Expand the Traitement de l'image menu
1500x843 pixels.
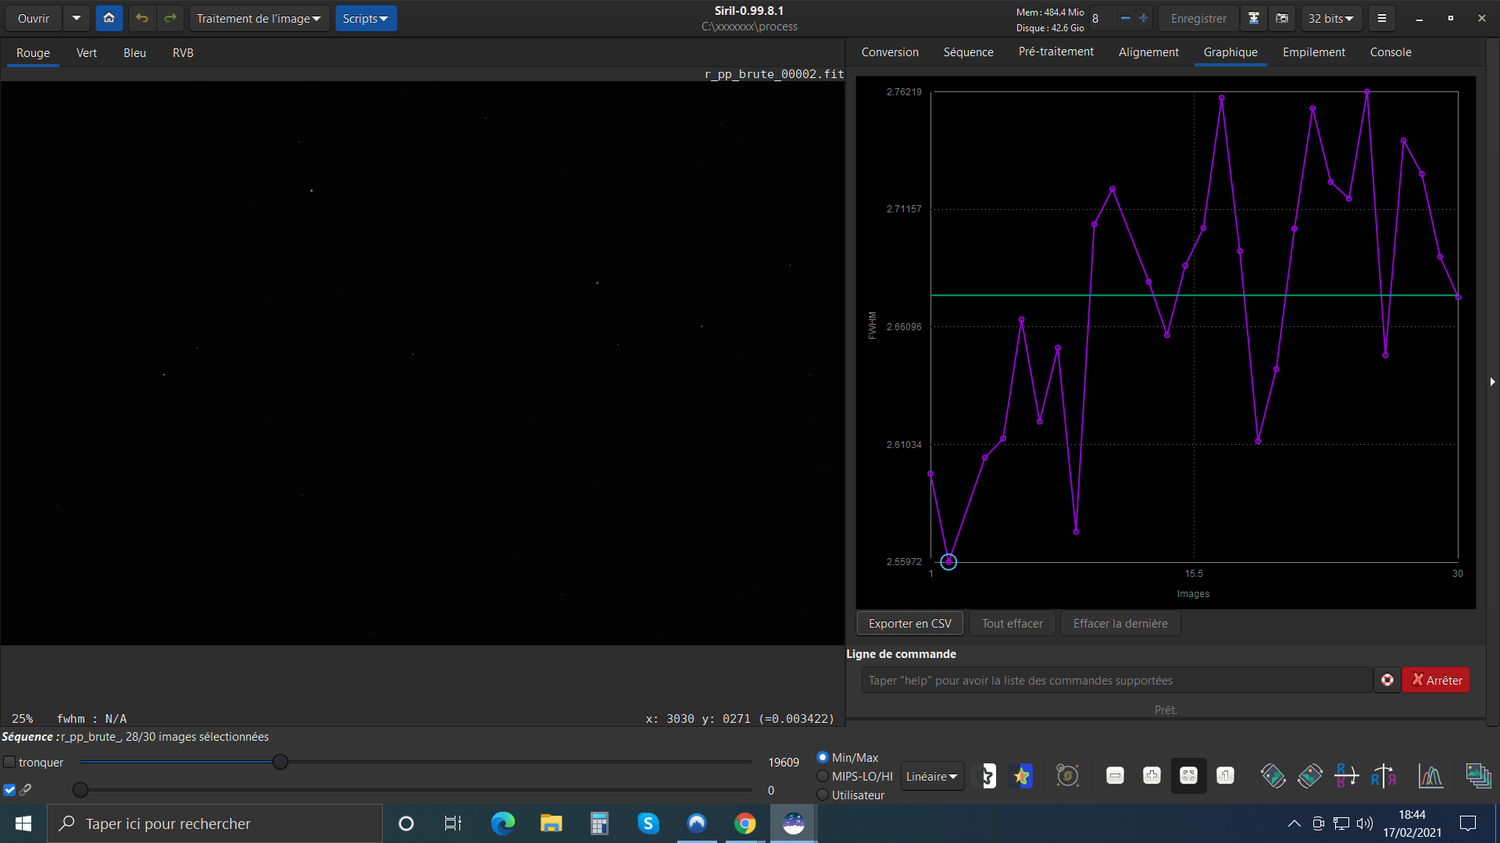click(x=259, y=18)
